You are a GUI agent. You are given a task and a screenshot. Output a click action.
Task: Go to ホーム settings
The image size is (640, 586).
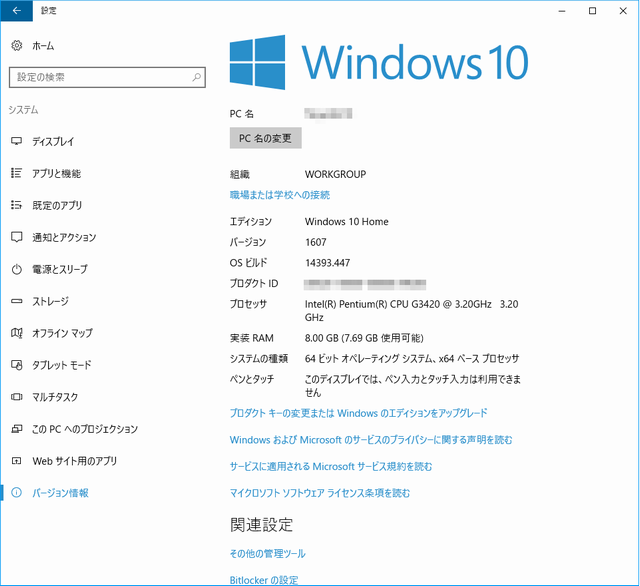43,46
